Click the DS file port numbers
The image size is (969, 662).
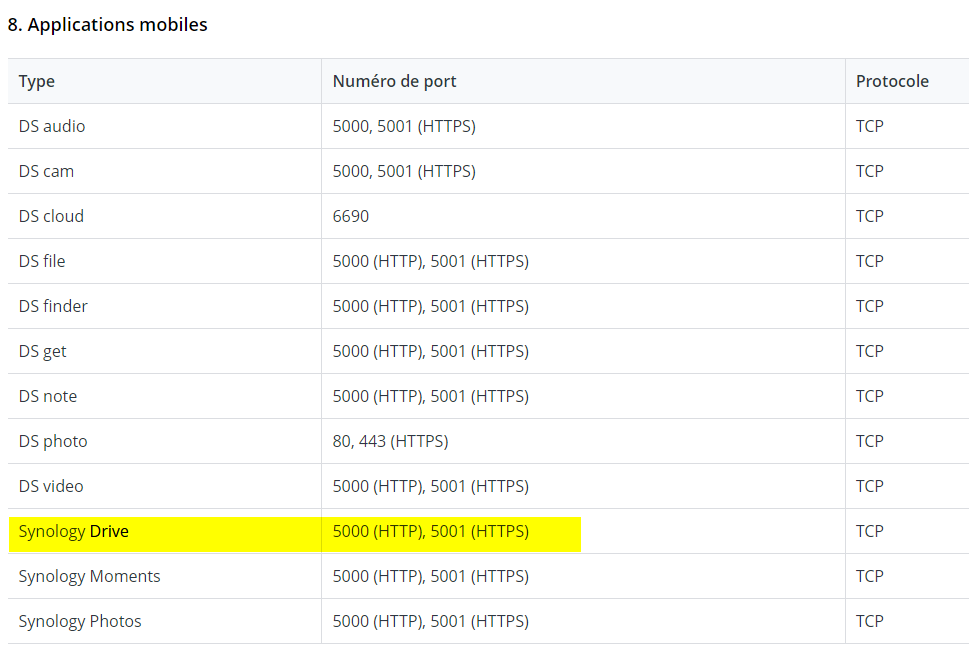(431, 261)
